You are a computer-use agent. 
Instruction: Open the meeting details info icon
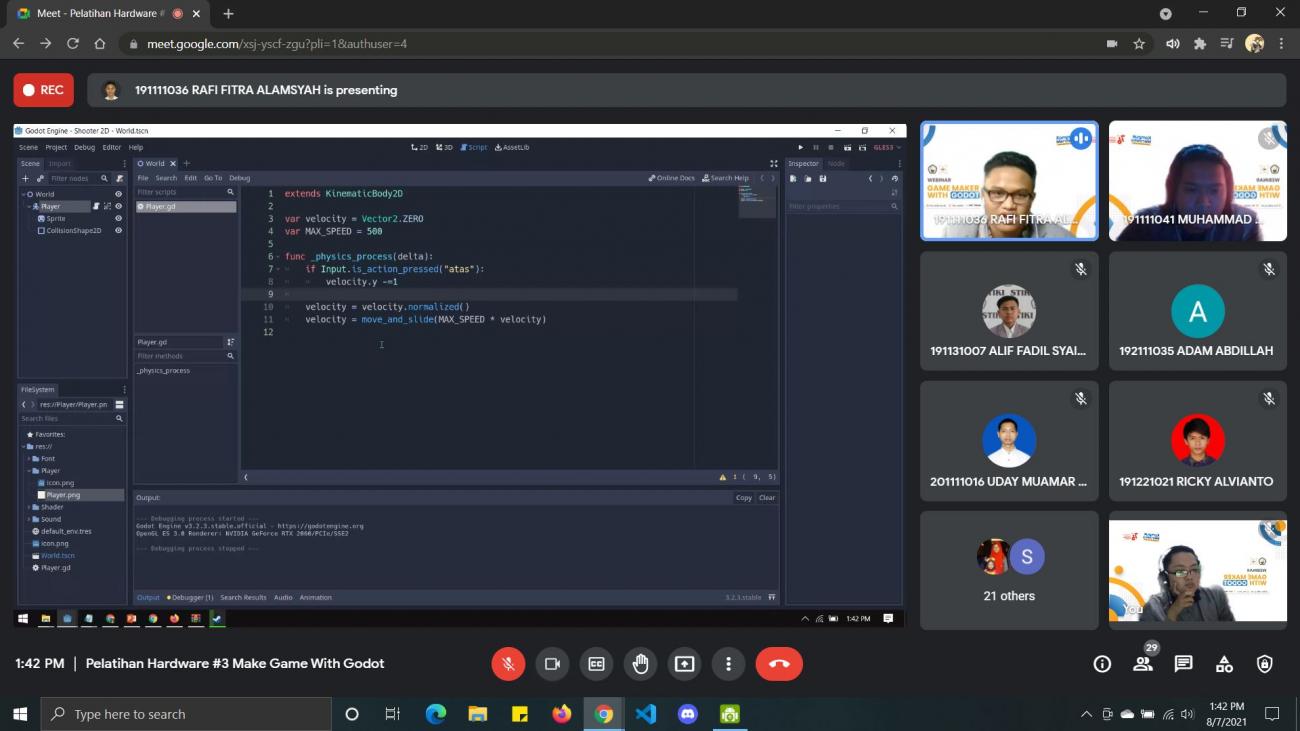coord(1102,664)
